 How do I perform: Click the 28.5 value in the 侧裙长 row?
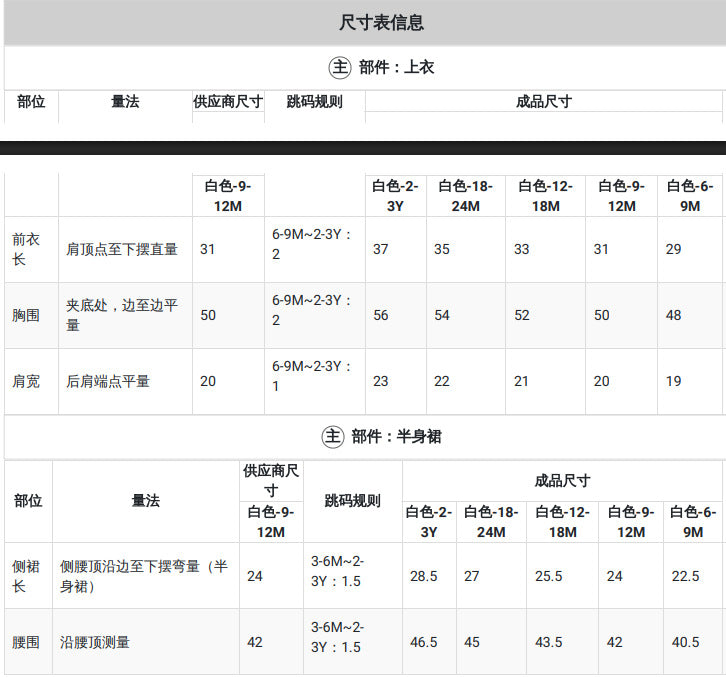point(423,576)
